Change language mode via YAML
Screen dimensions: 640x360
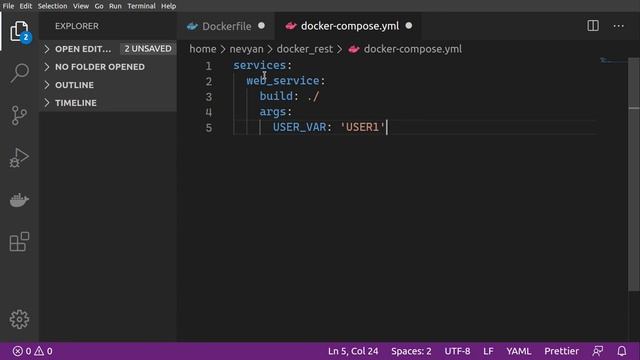[519, 351]
